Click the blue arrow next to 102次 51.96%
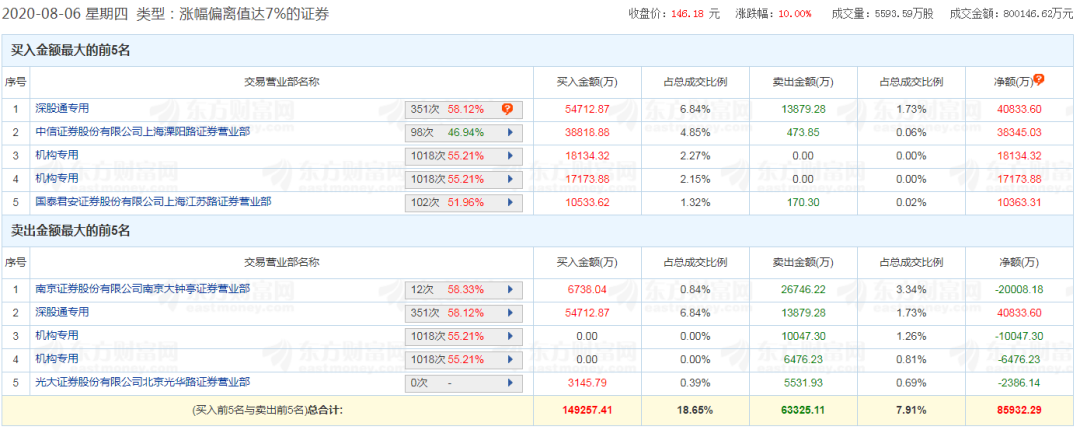Viewport: 1080px width, 430px height. click(x=510, y=202)
